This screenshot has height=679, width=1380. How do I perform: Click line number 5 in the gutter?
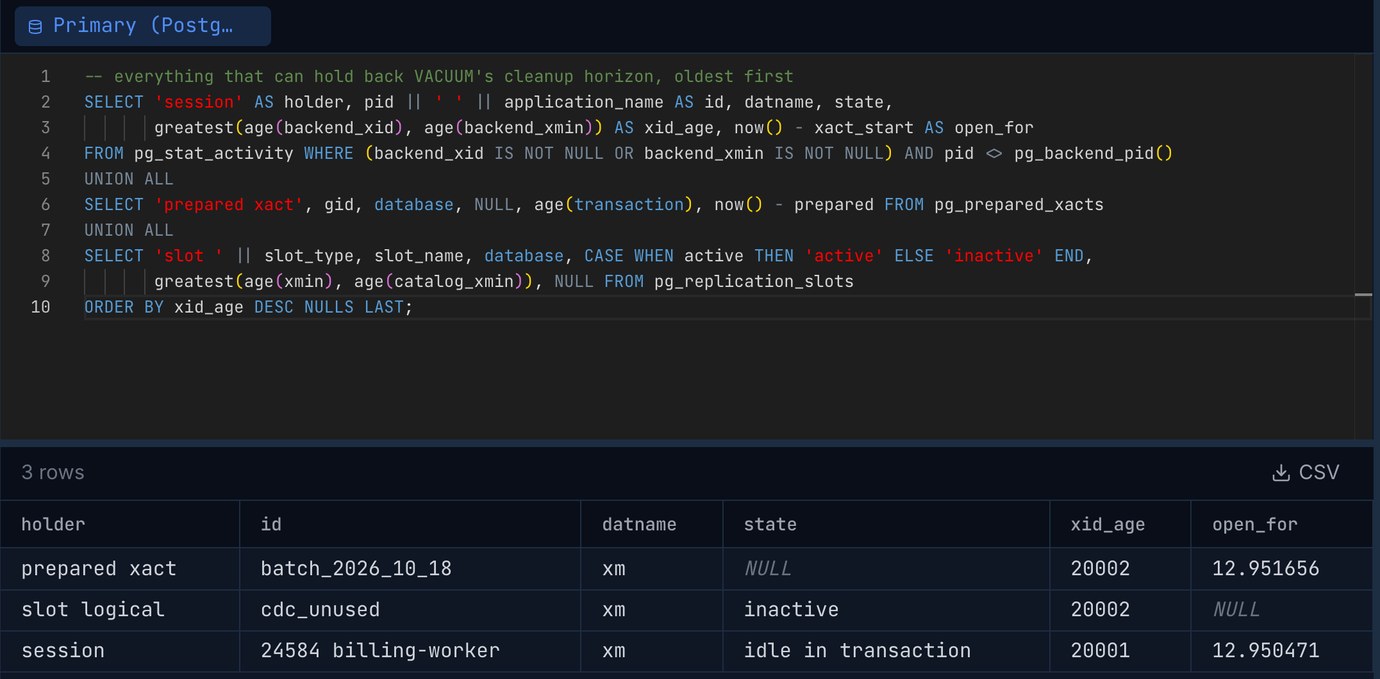(45, 179)
